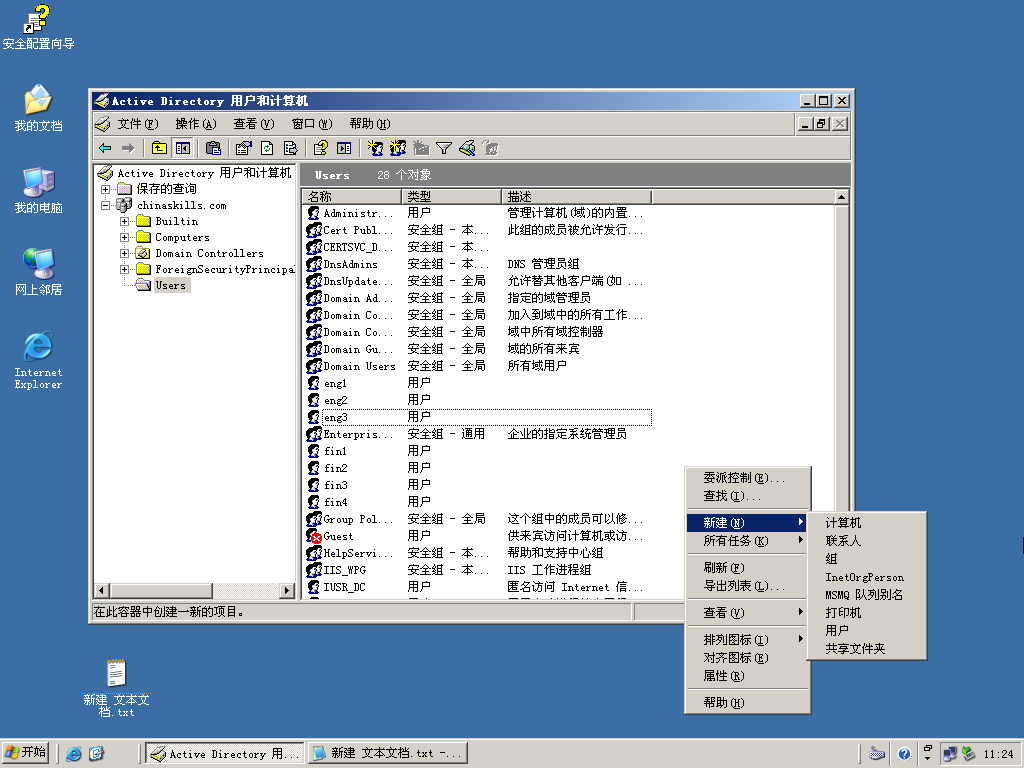Image resolution: width=1024 pixels, height=768 pixels.
Task: Click the network connection tray icon
Action: (x=950, y=754)
